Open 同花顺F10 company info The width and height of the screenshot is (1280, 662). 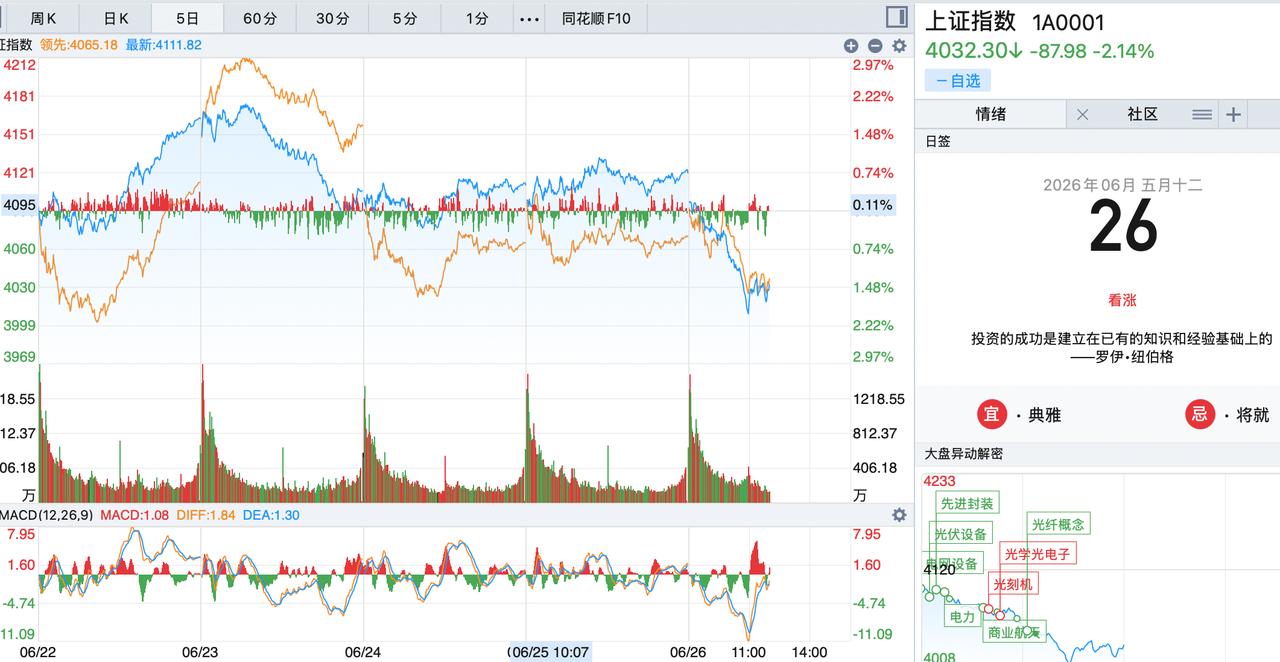pos(596,18)
